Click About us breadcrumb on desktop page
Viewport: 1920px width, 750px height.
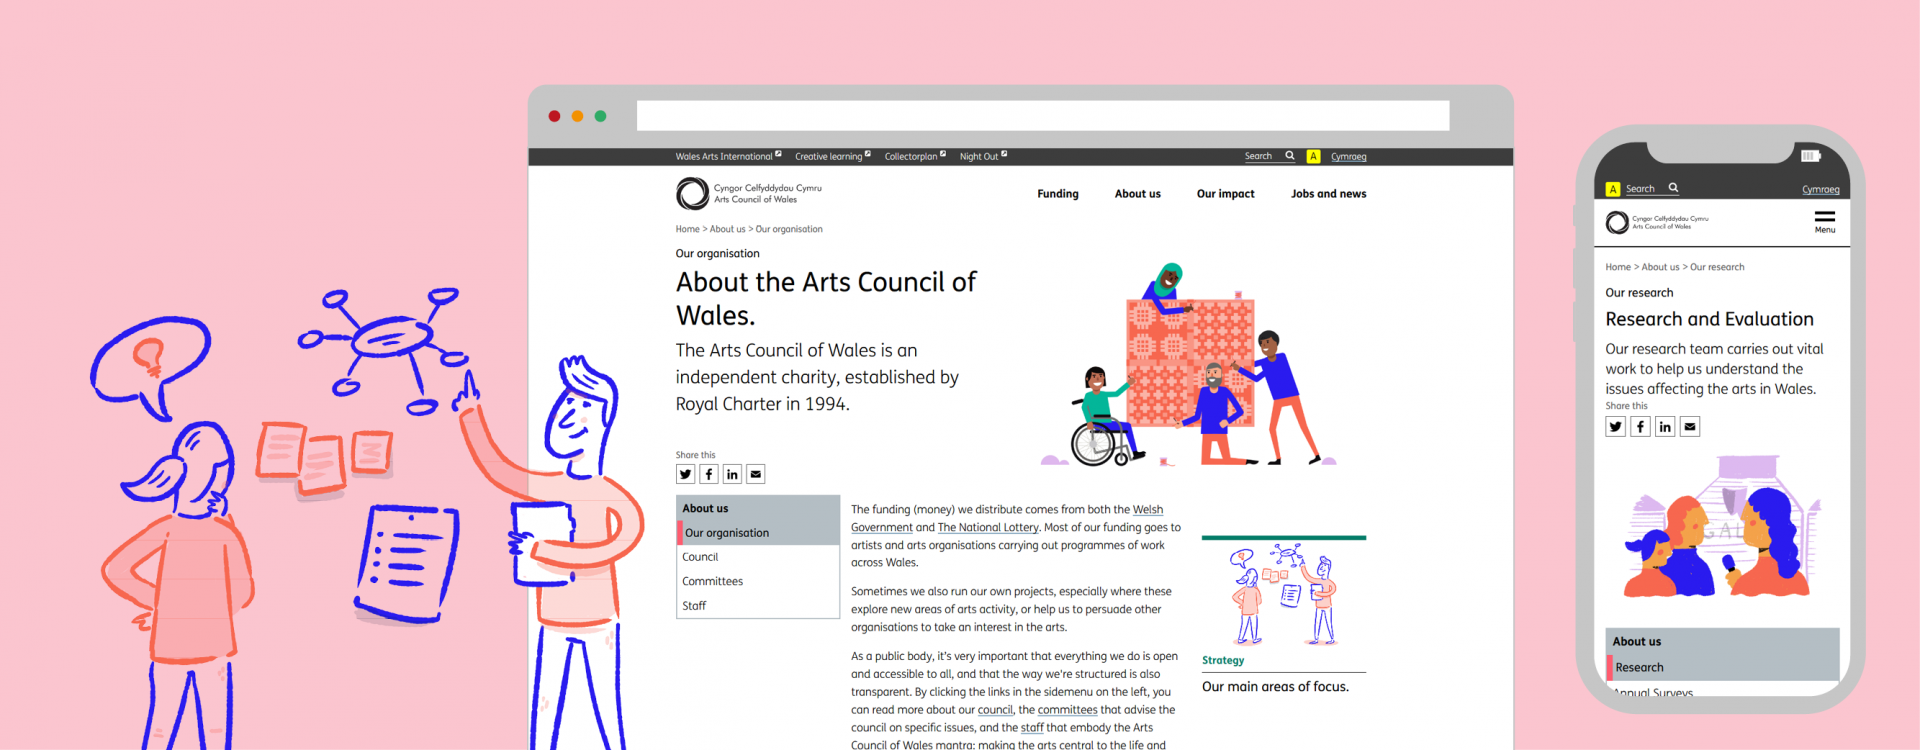pos(727,229)
